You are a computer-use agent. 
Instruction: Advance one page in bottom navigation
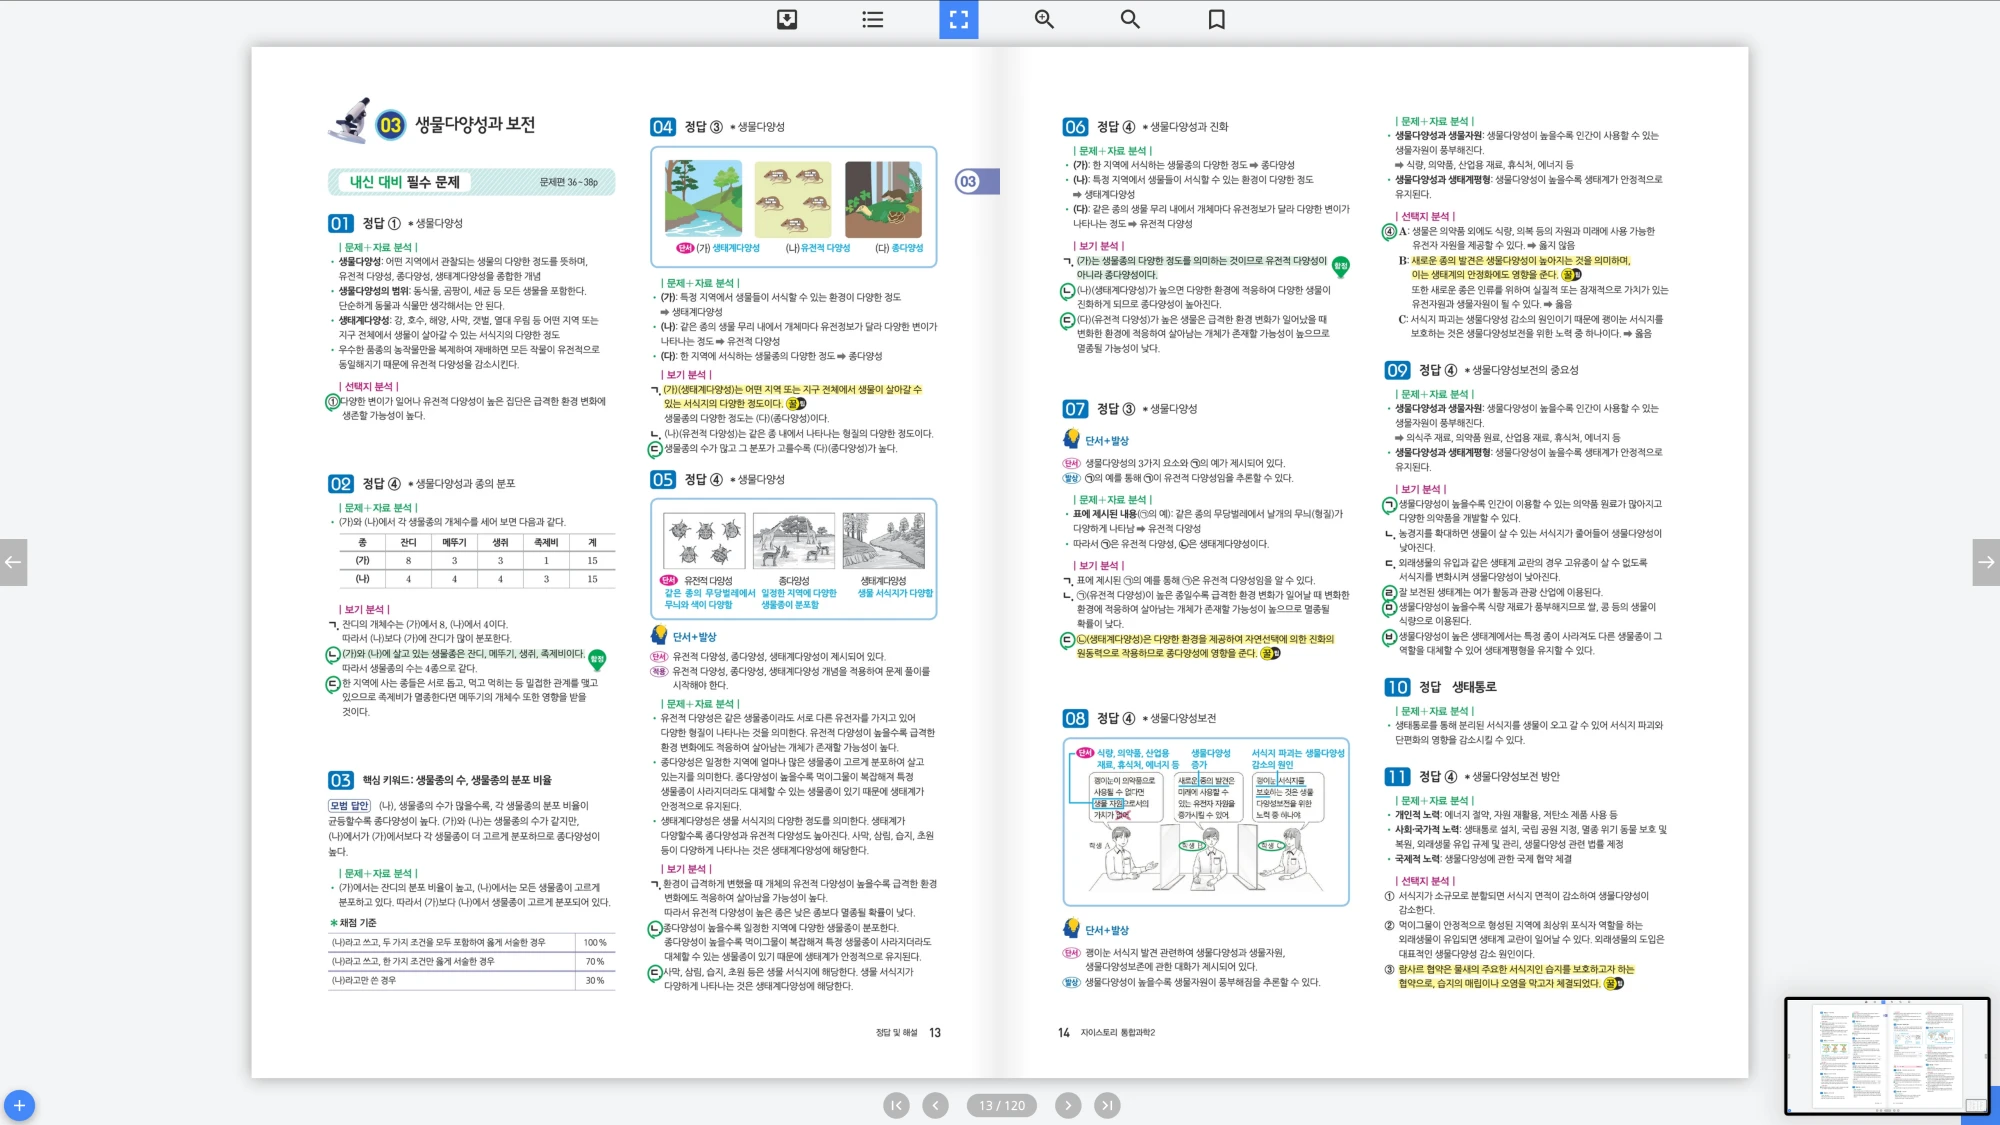coord(1067,1105)
